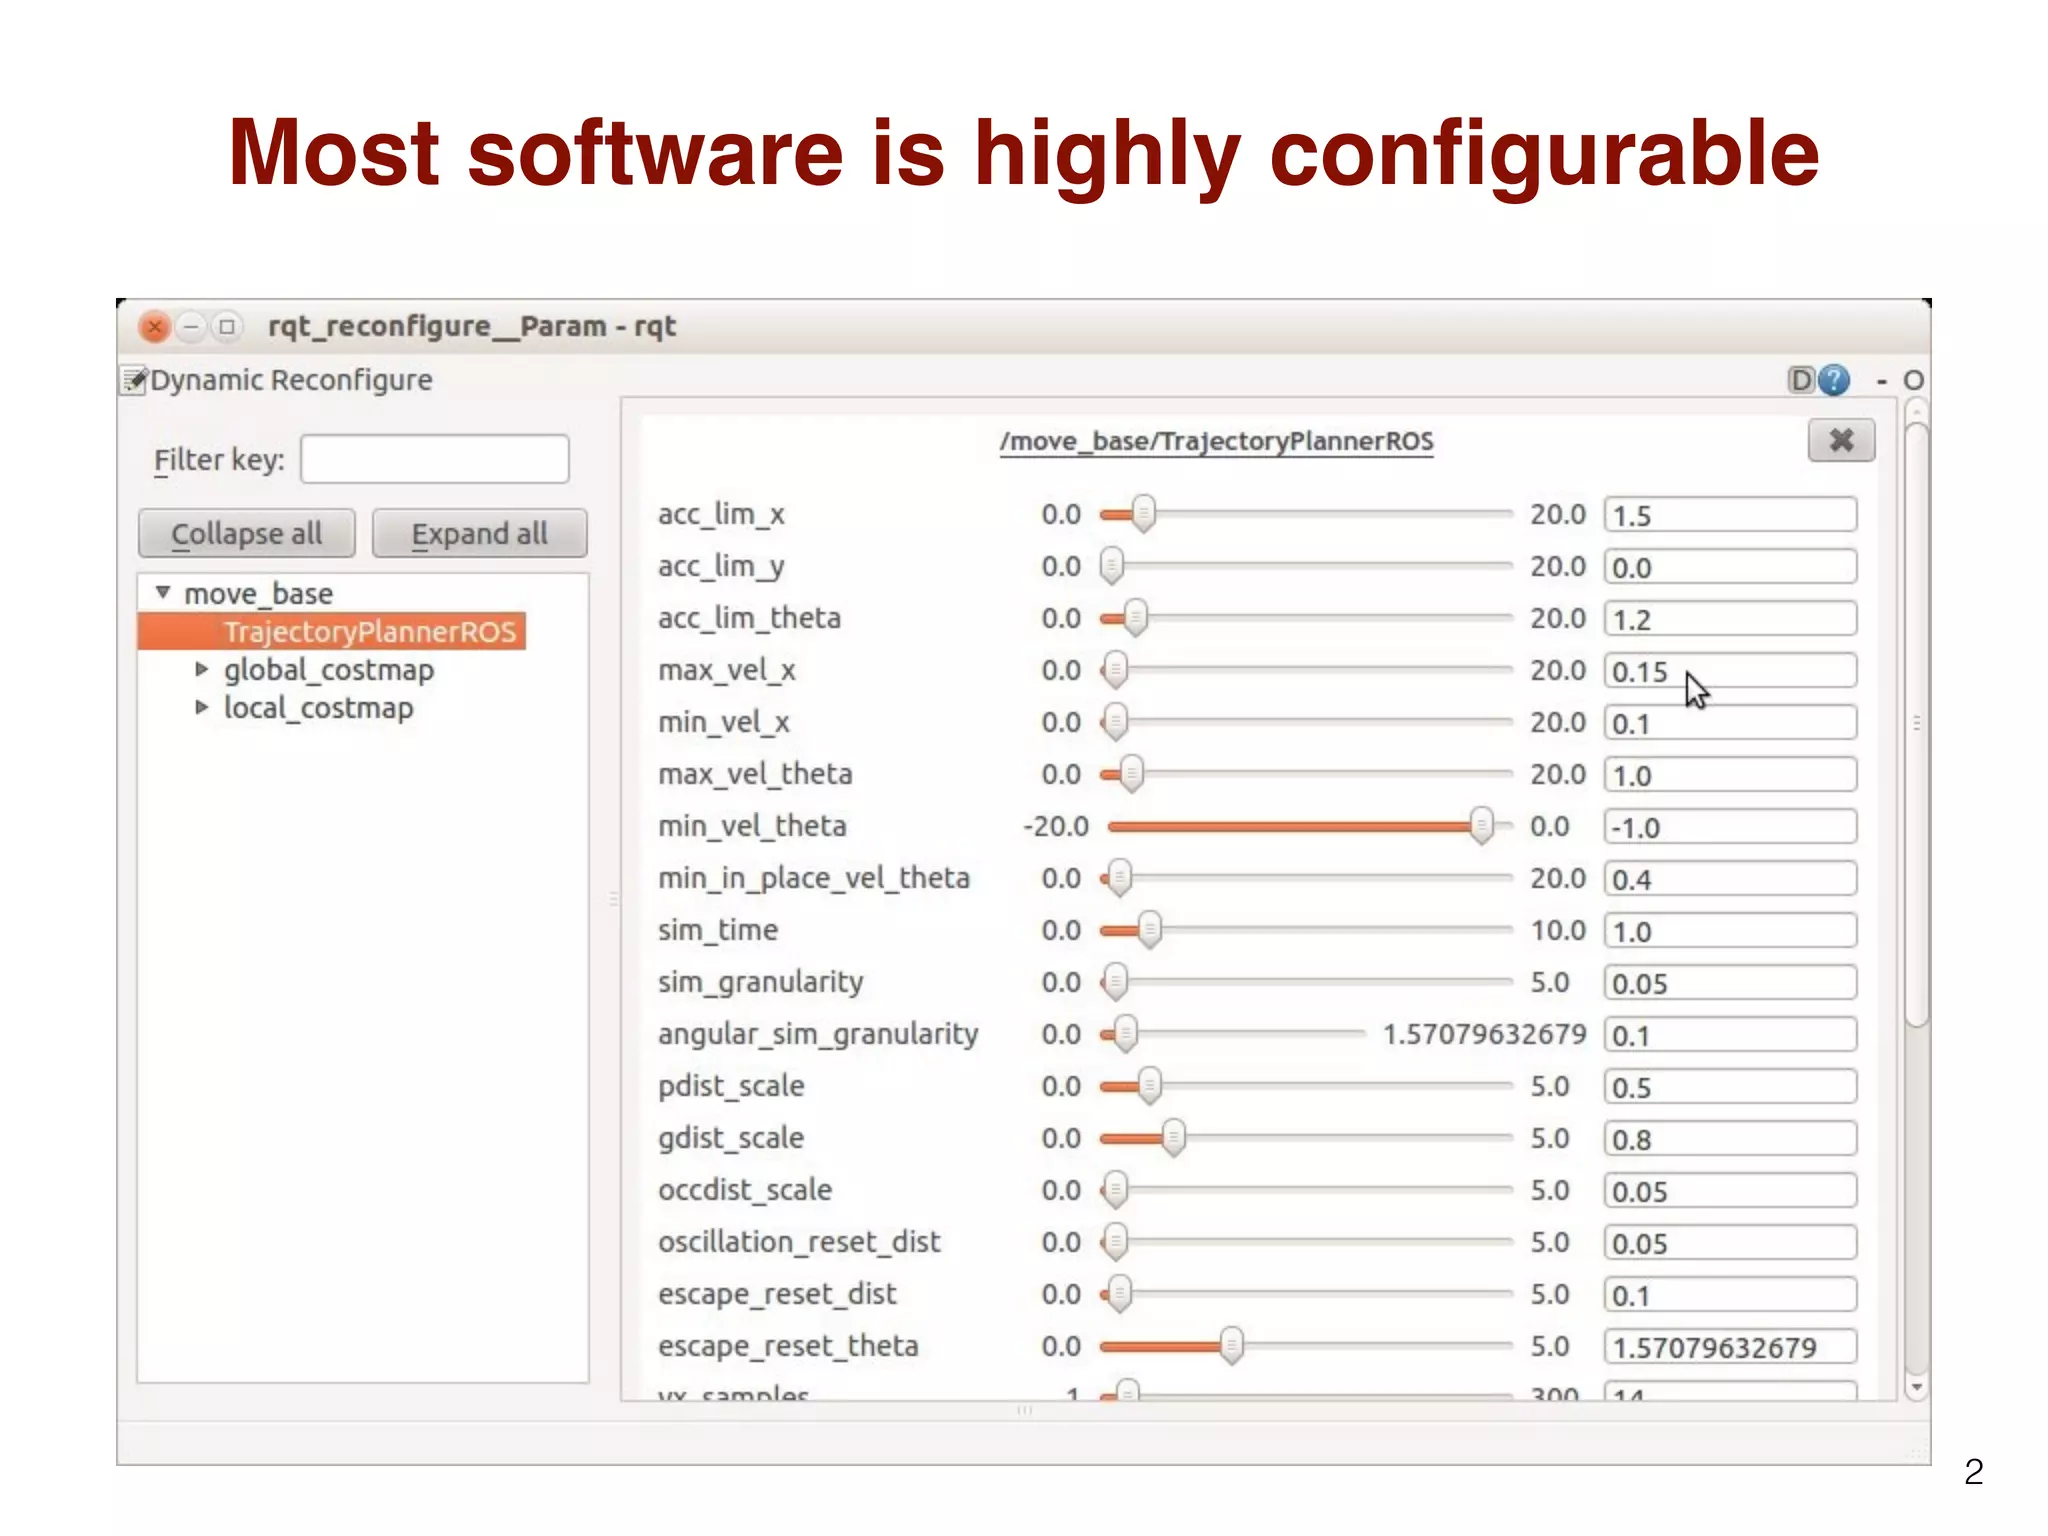Expand the global_costmap node
2048x1536 pixels.
(x=202, y=669)
